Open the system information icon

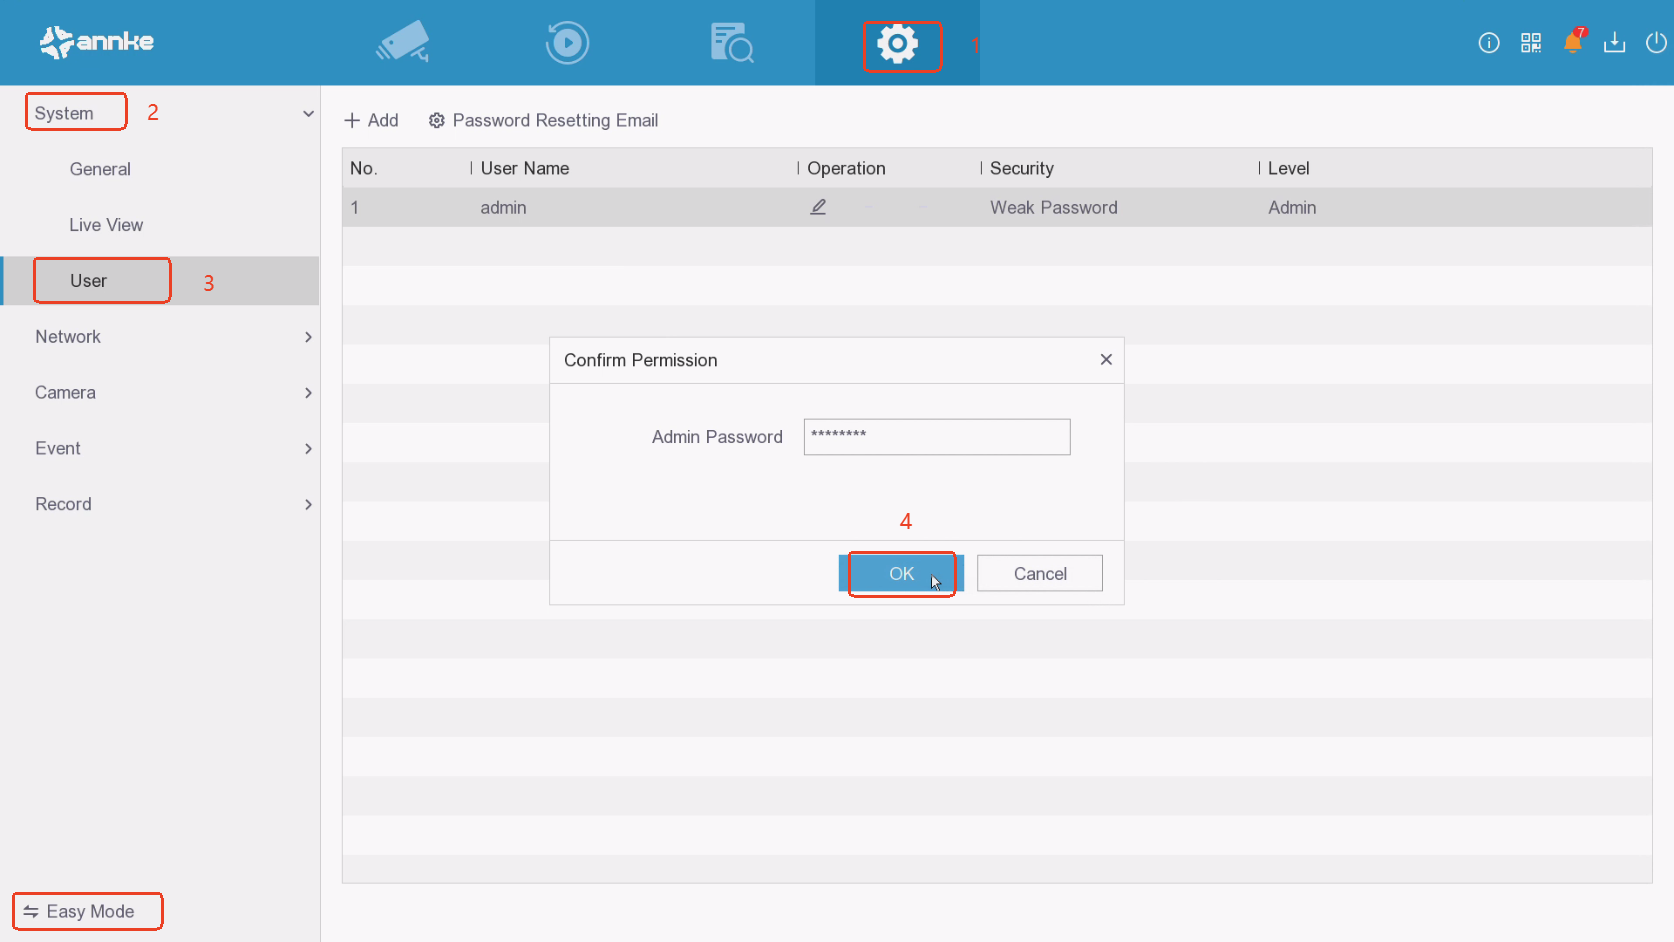click(1488, 42)
